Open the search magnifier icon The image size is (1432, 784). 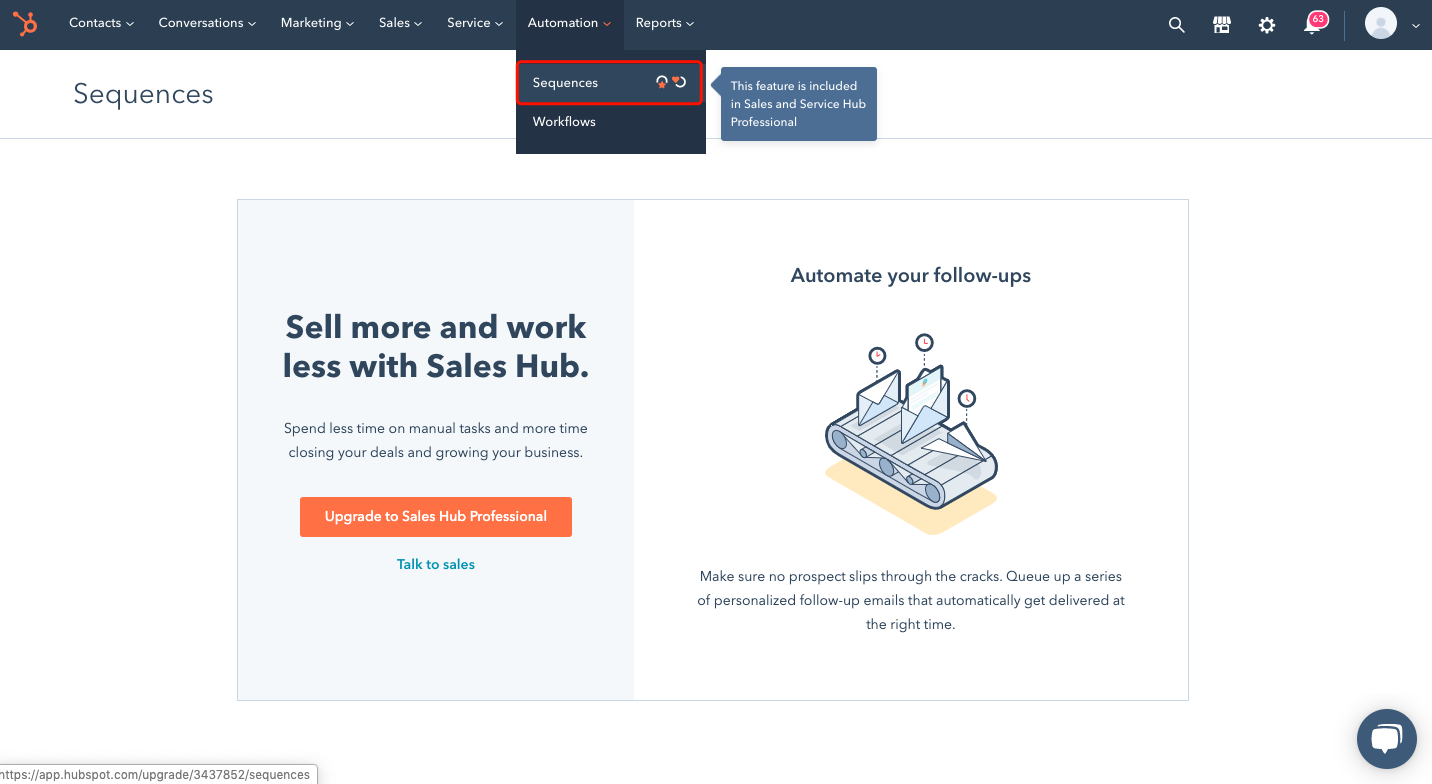pyautogui.click(x=1176, y=25)
